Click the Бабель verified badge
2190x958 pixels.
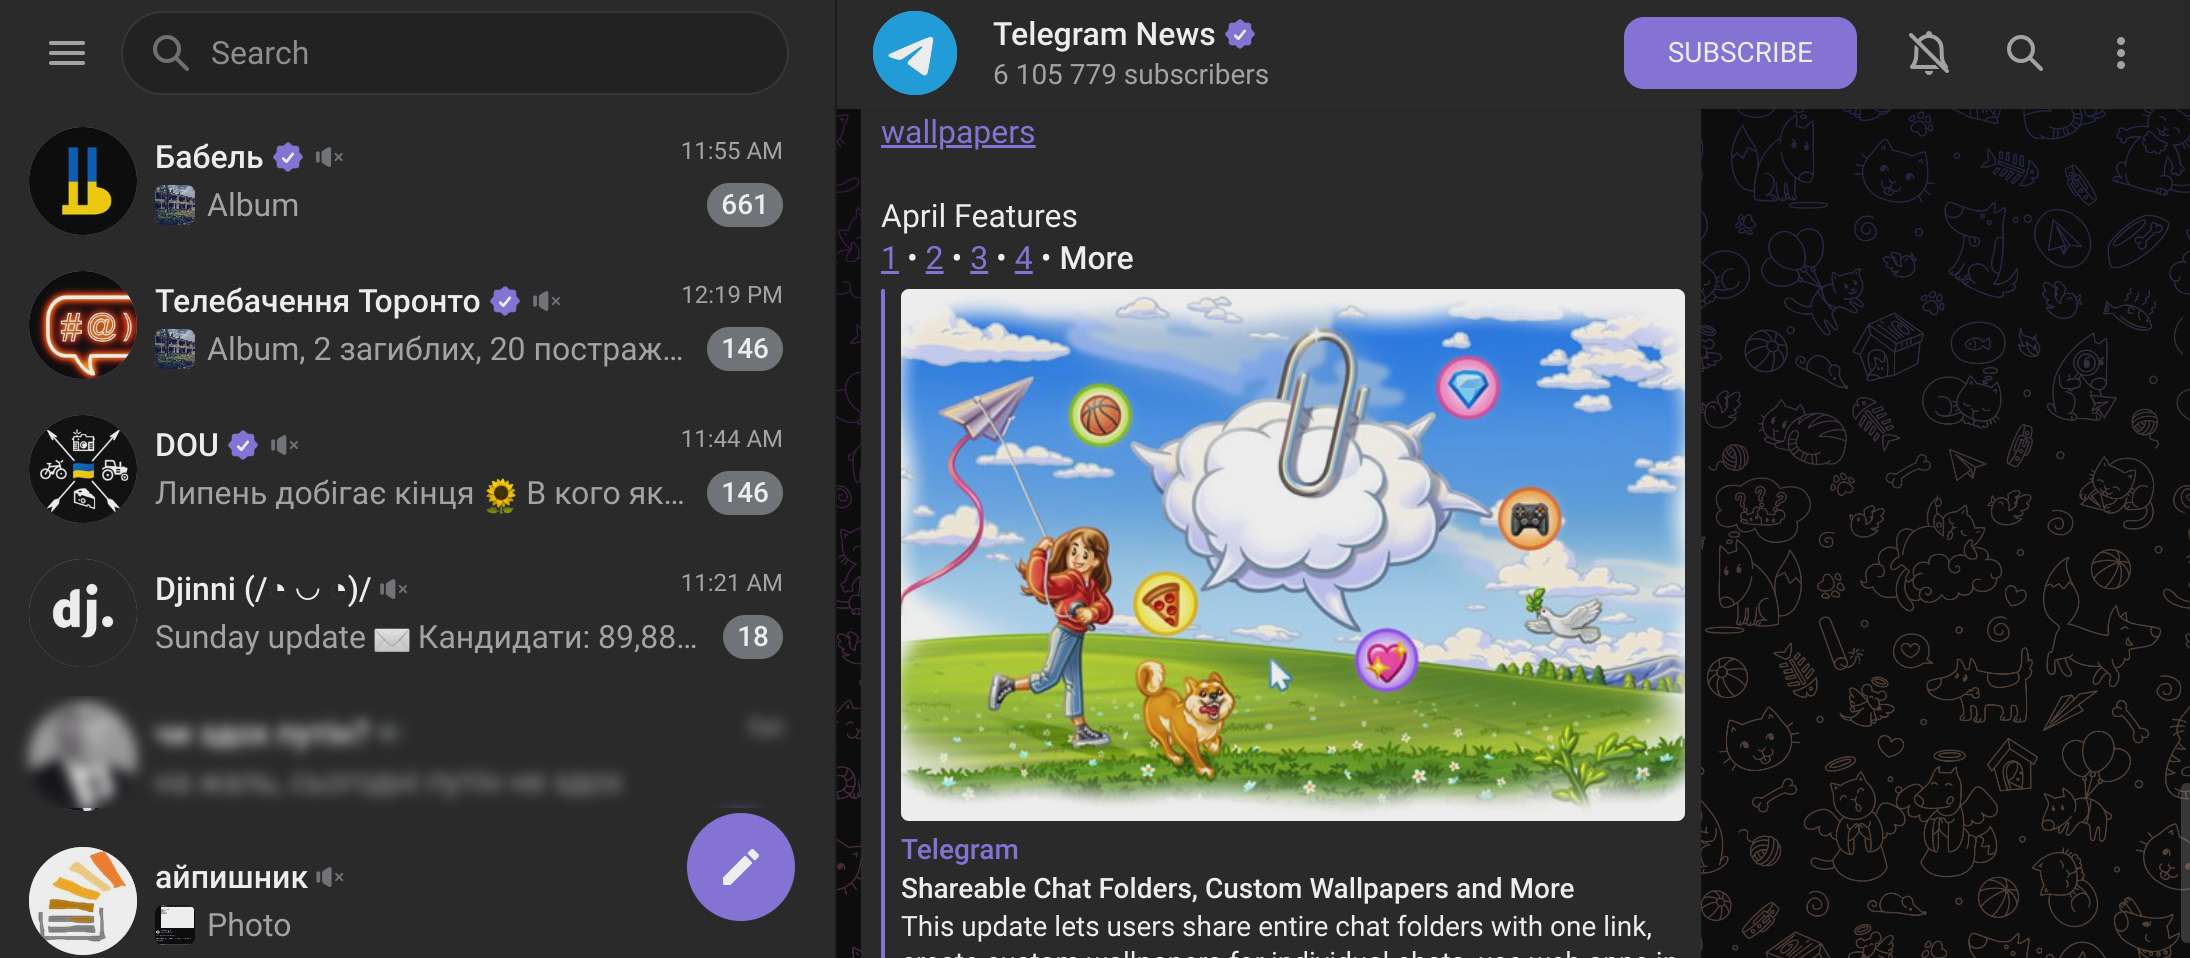288,157
